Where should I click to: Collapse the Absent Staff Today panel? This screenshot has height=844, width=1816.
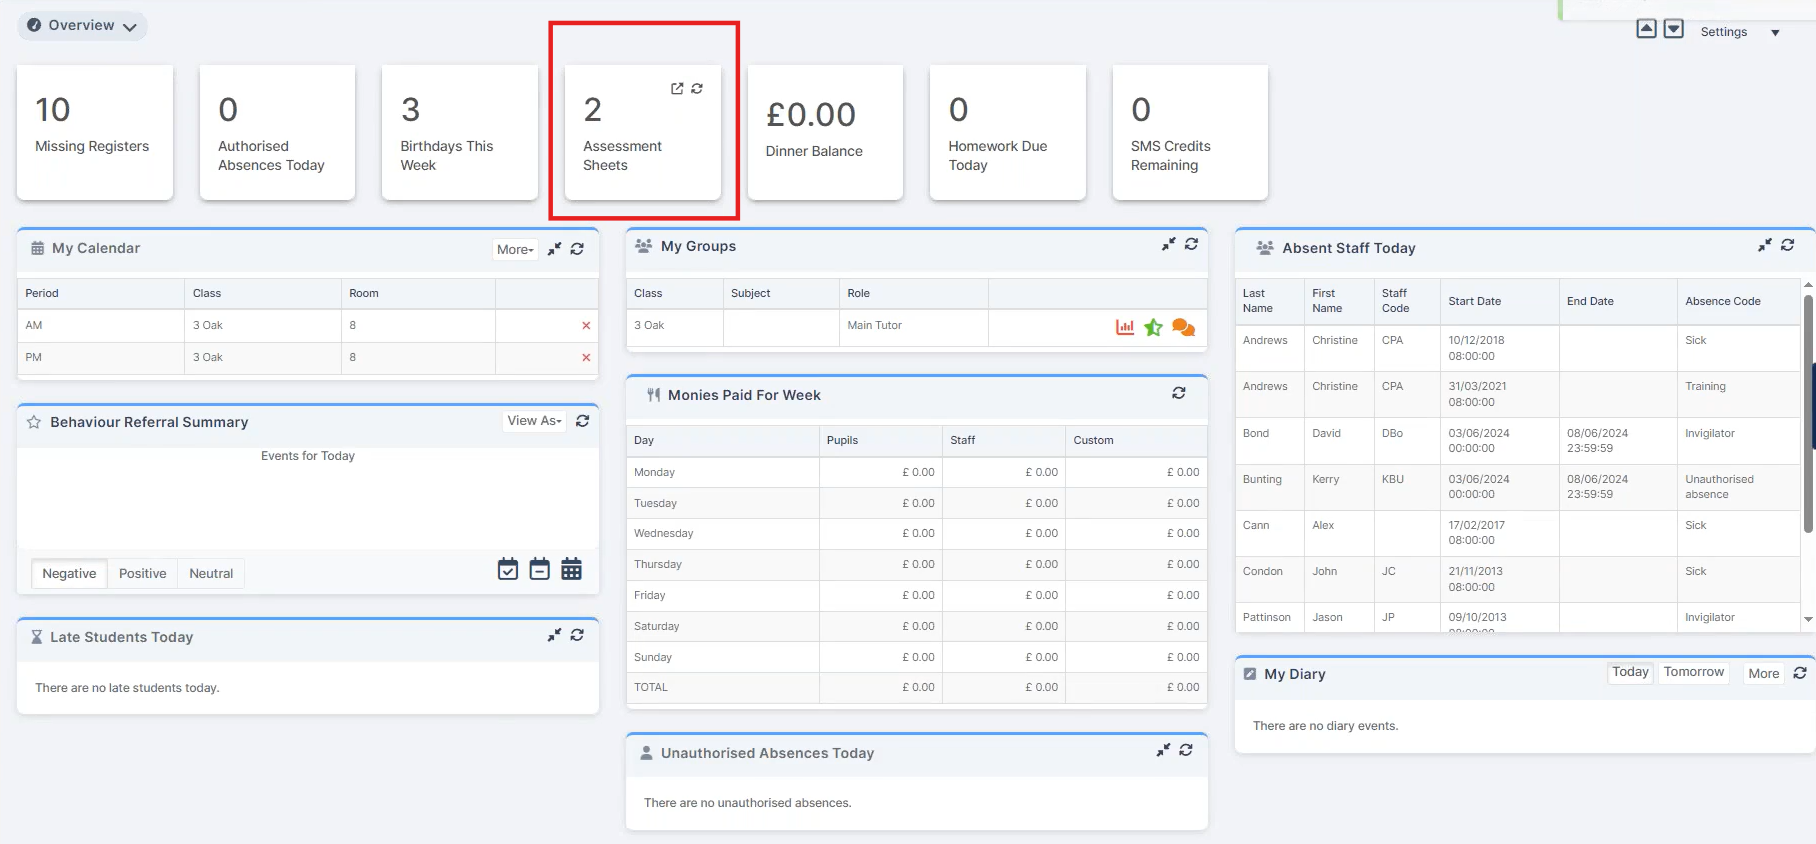tap(1765, 246)
